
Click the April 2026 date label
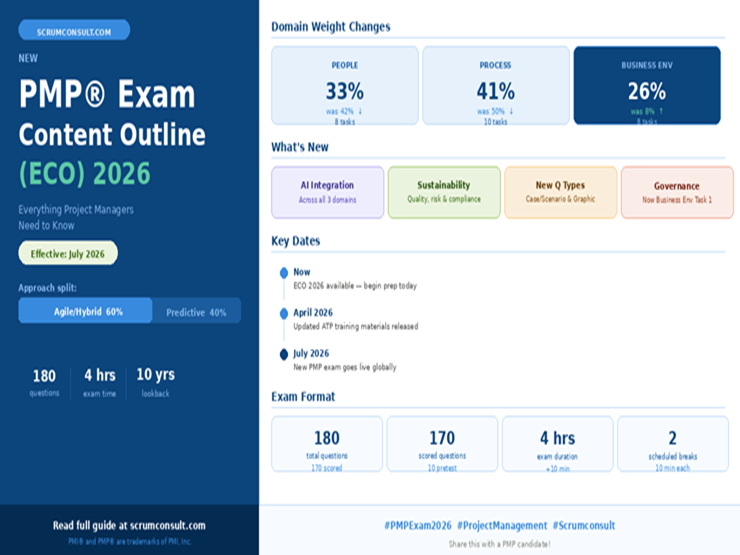pyautogui.click(x=313, y=312)
